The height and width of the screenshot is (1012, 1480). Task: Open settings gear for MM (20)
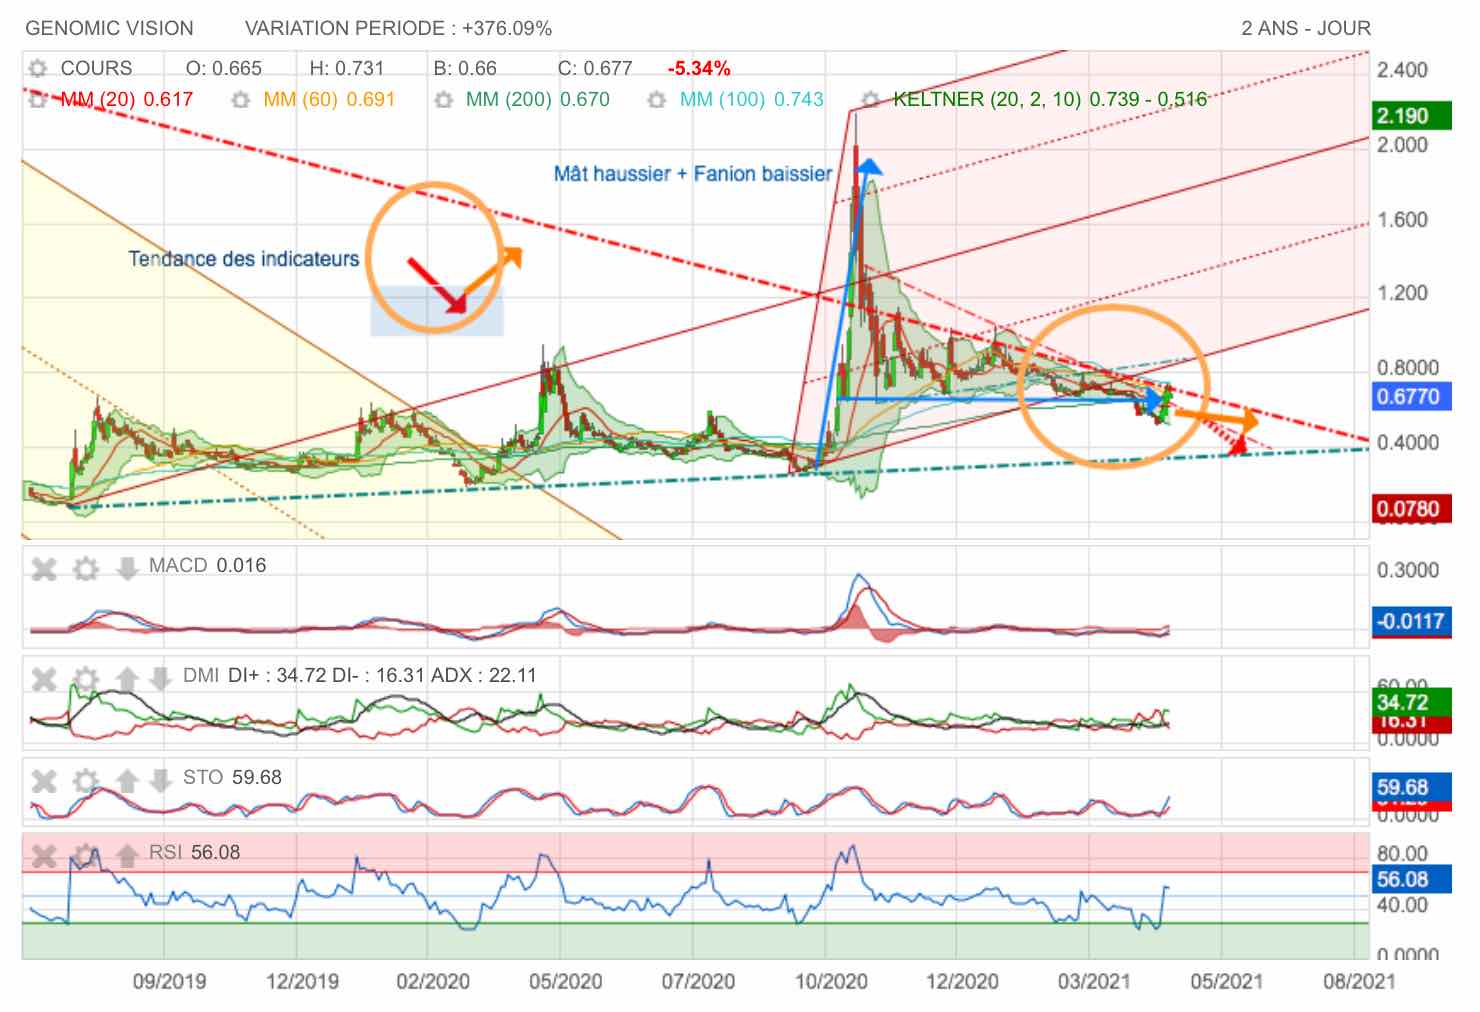point(38,100)
